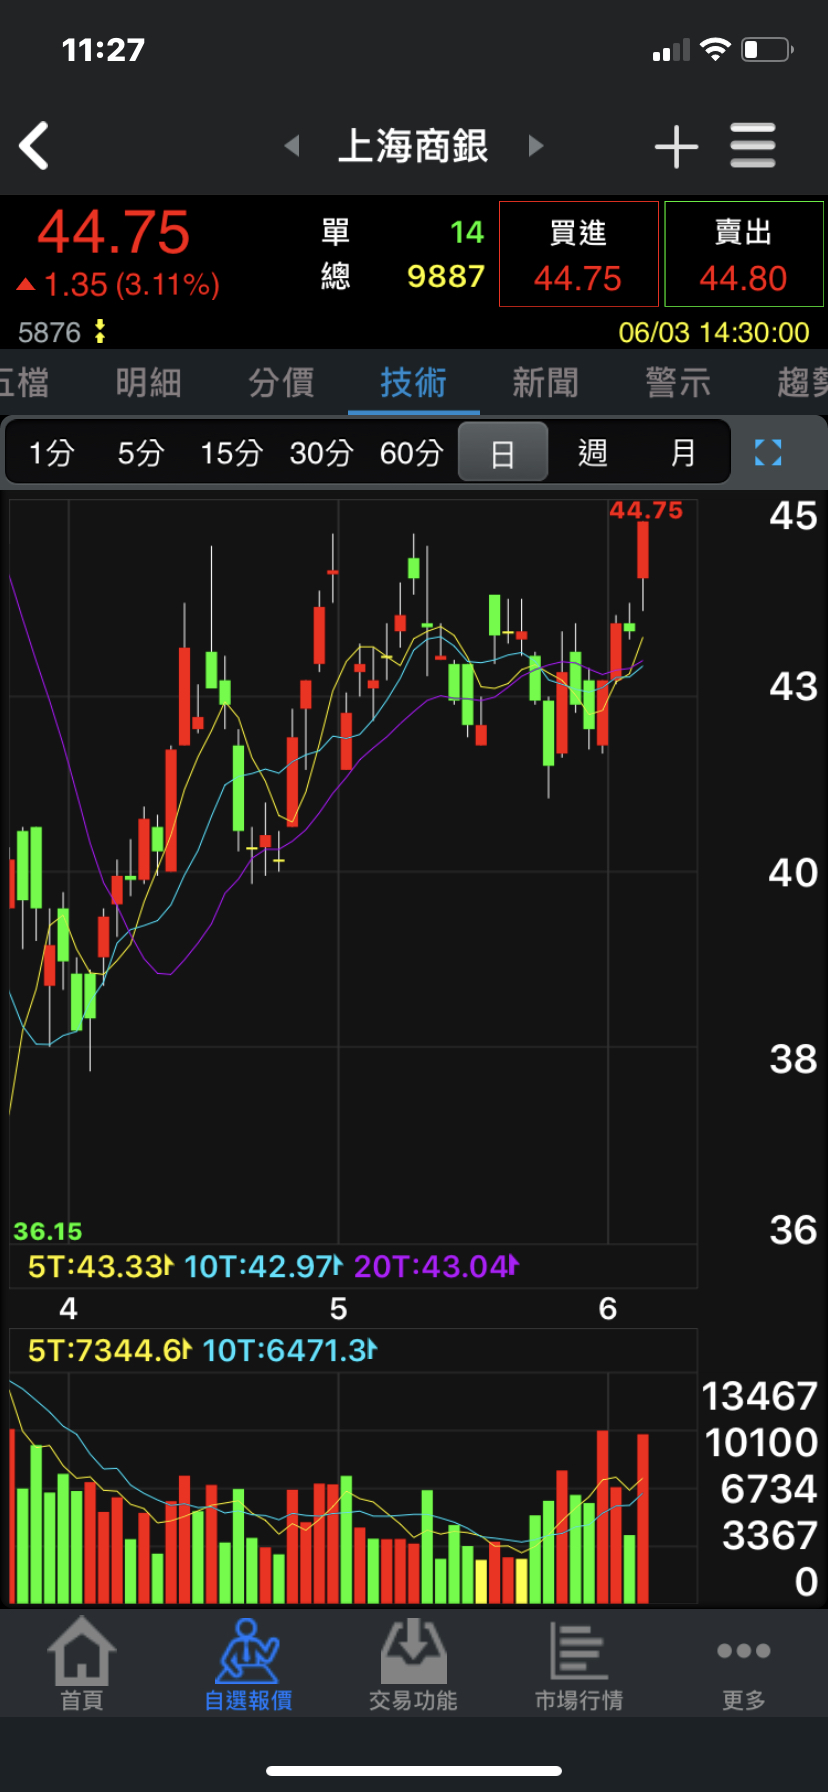Tap the 44.75 last price
This screenshot has width=828, height=1792.
[113, 232]
